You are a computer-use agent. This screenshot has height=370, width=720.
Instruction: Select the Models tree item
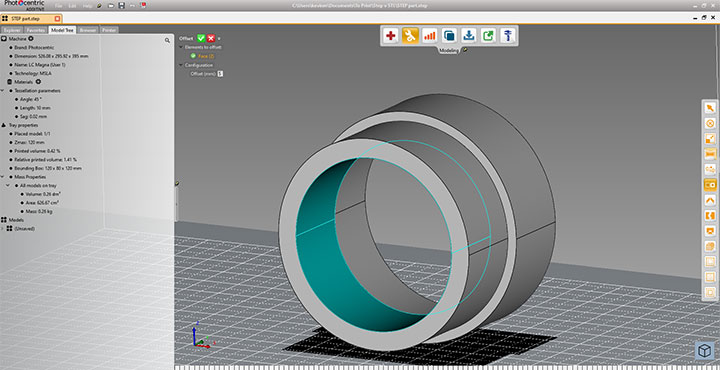tap(16, 220)
